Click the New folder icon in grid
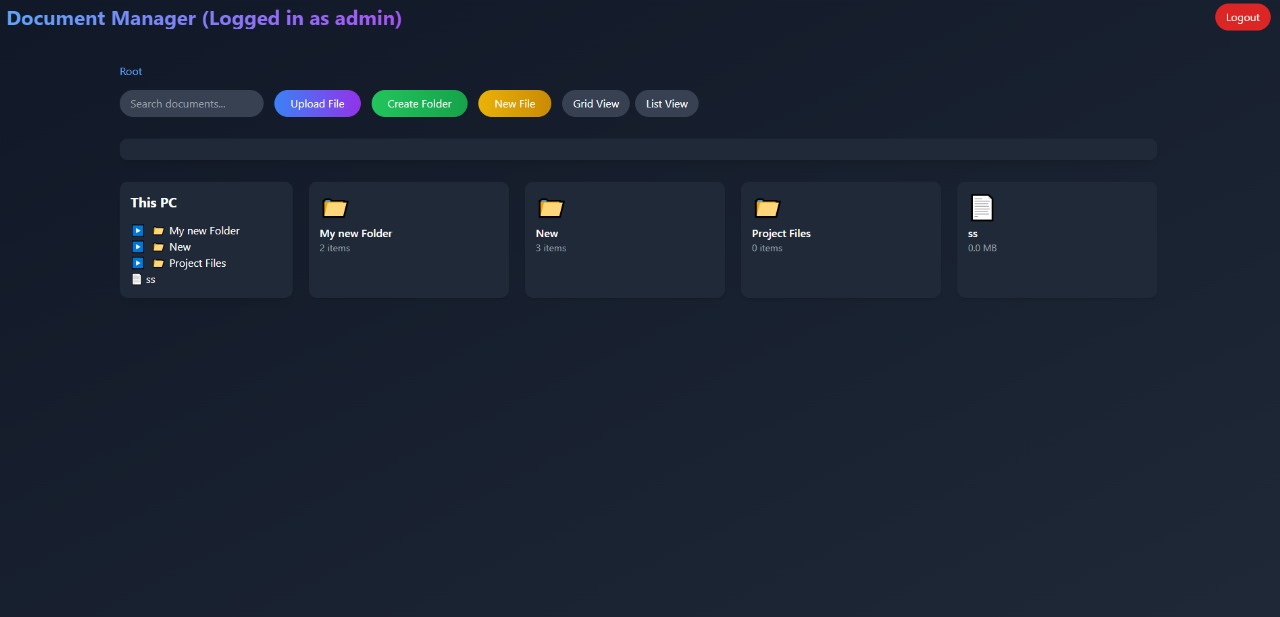Image resolution: width=1280 pixels, height=617 pixels. click(551, 208)
